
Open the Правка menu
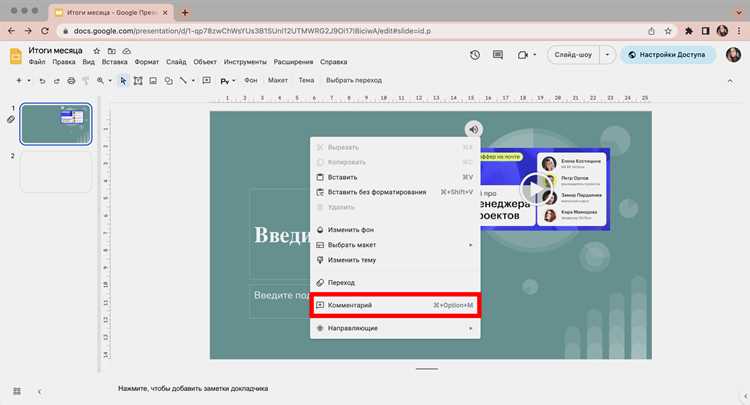64,62
